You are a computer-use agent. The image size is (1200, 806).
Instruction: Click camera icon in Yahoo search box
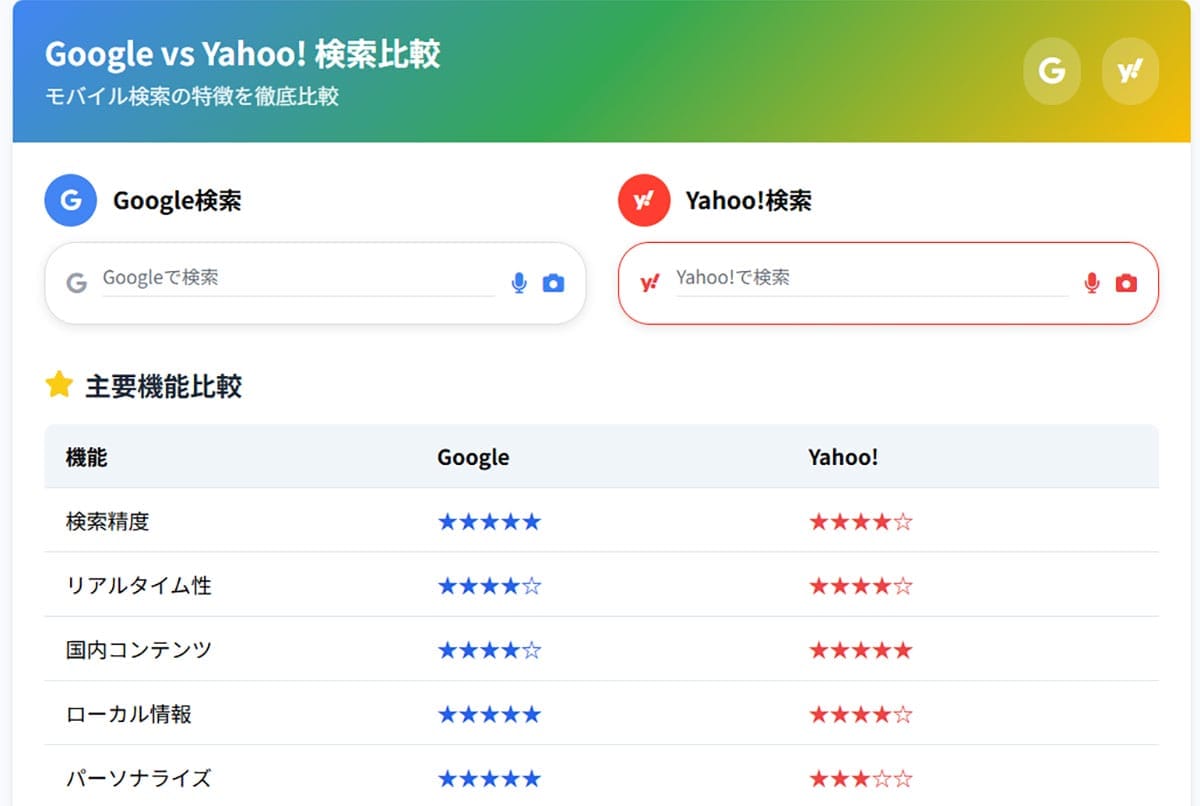tap(1126, 283)
